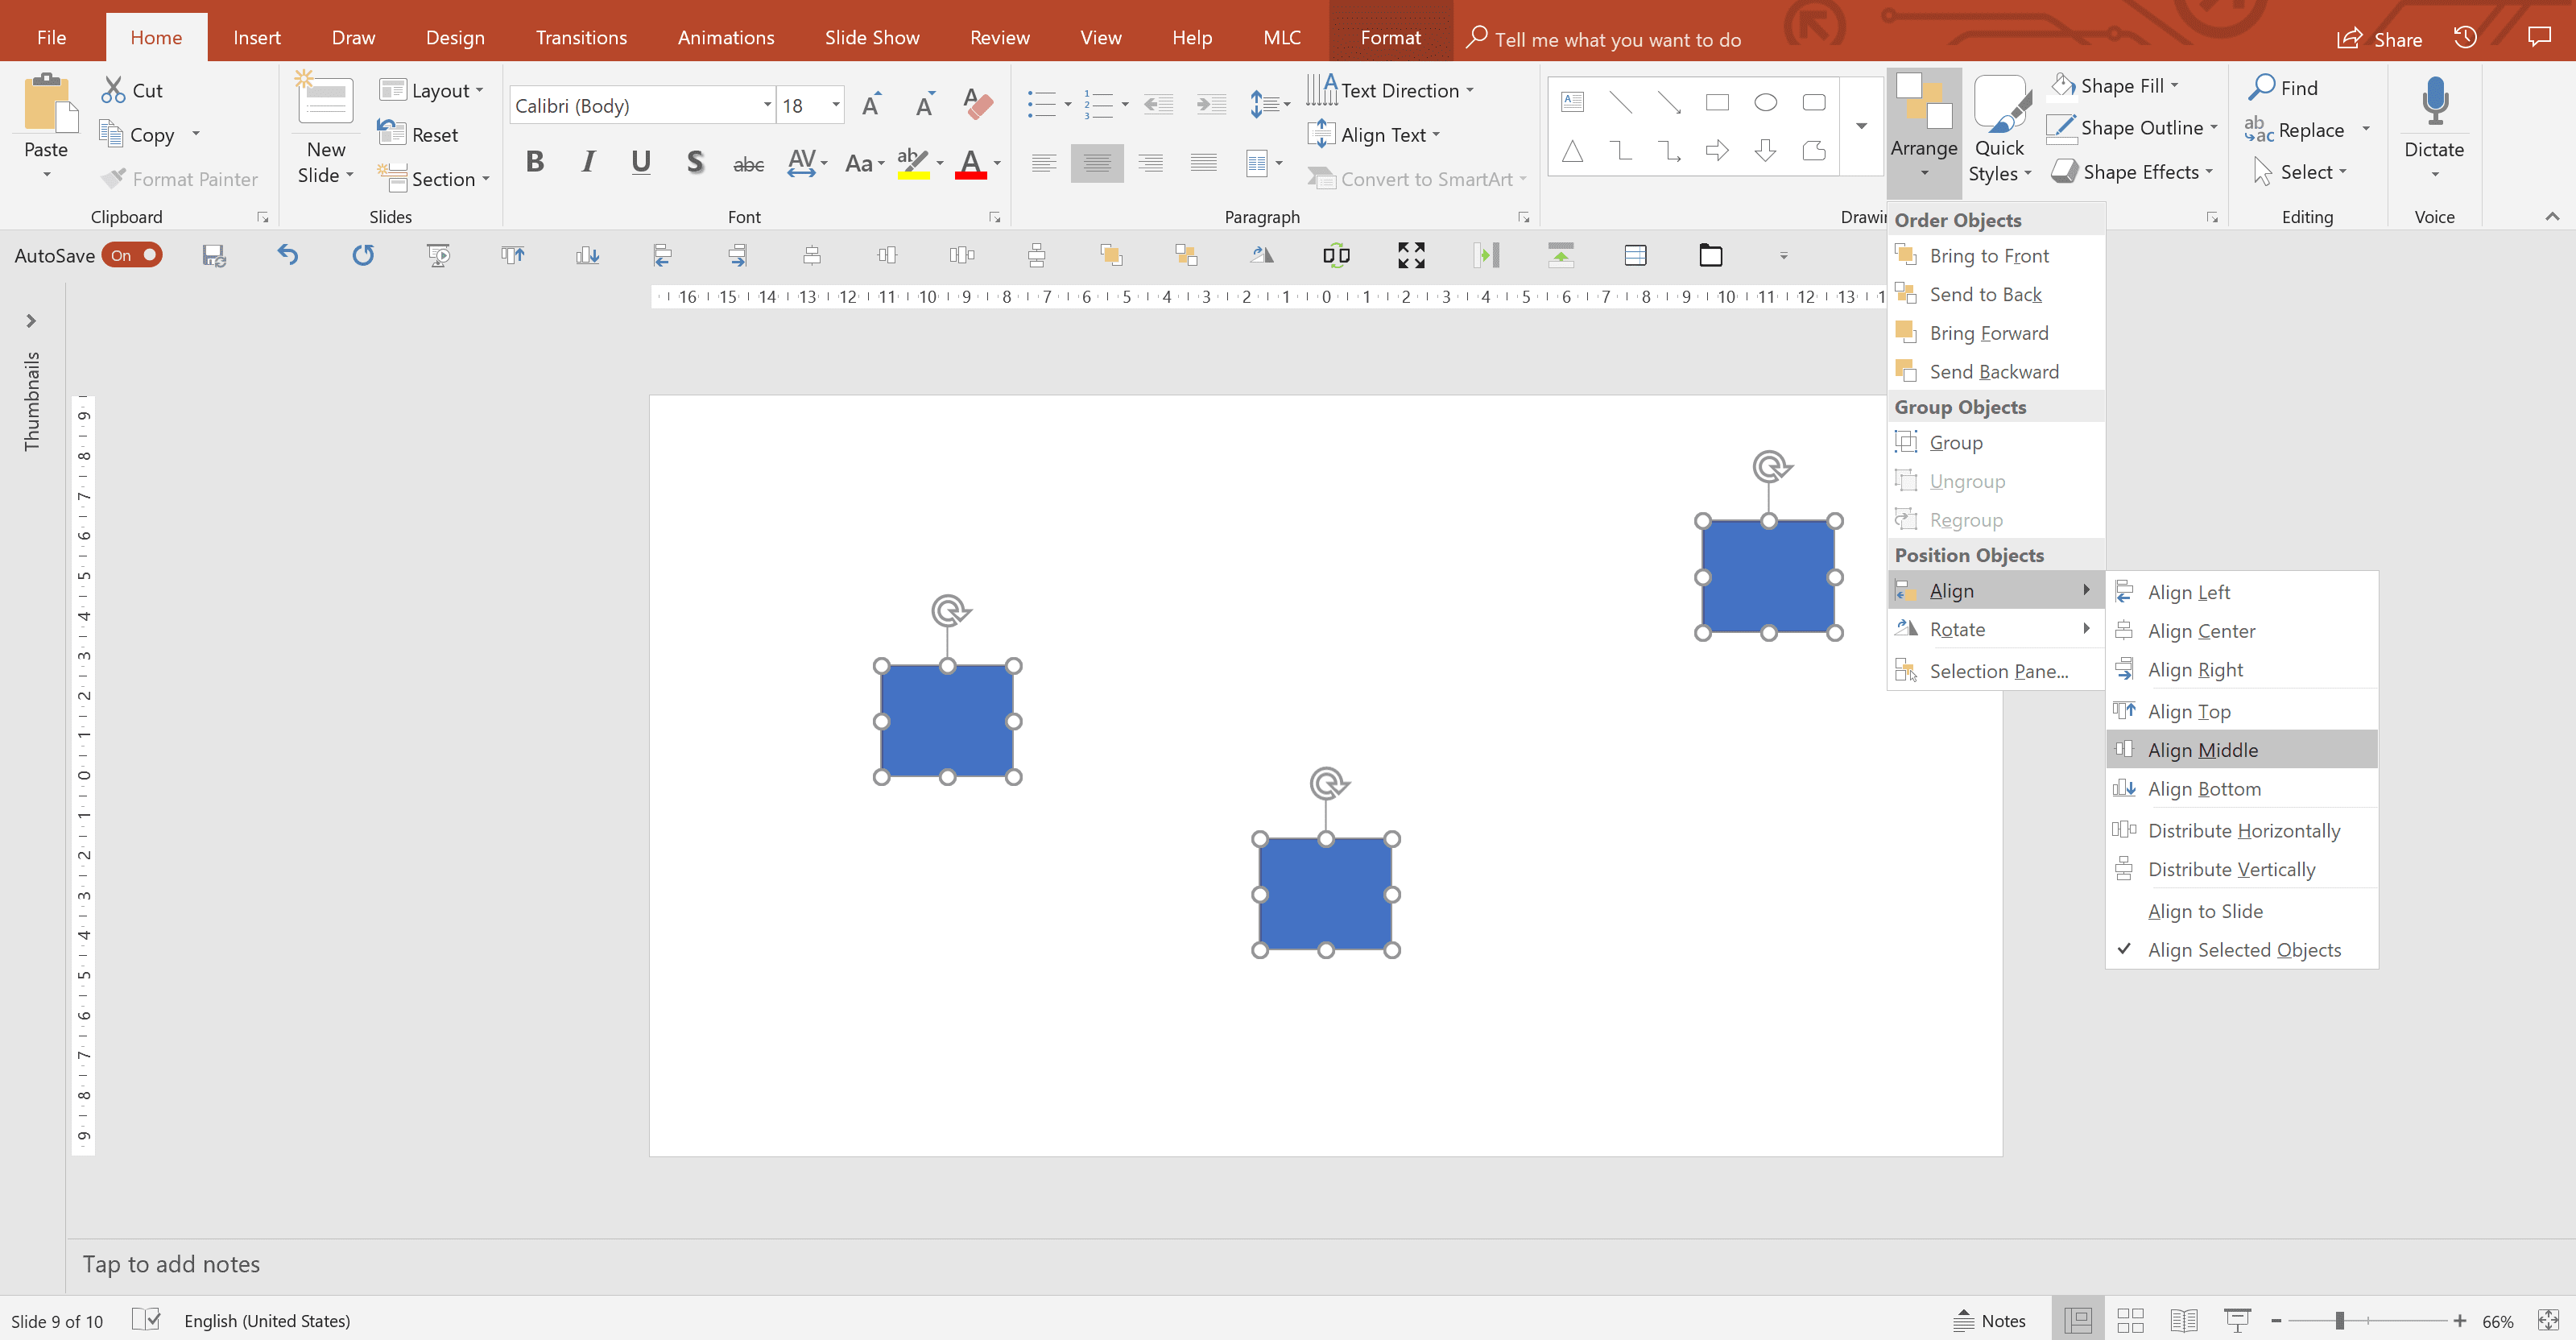Viewport: 2576px width, 1340px height.
Task: Open Selection Pane from Arrange menu
Action: pos(1996,670)
